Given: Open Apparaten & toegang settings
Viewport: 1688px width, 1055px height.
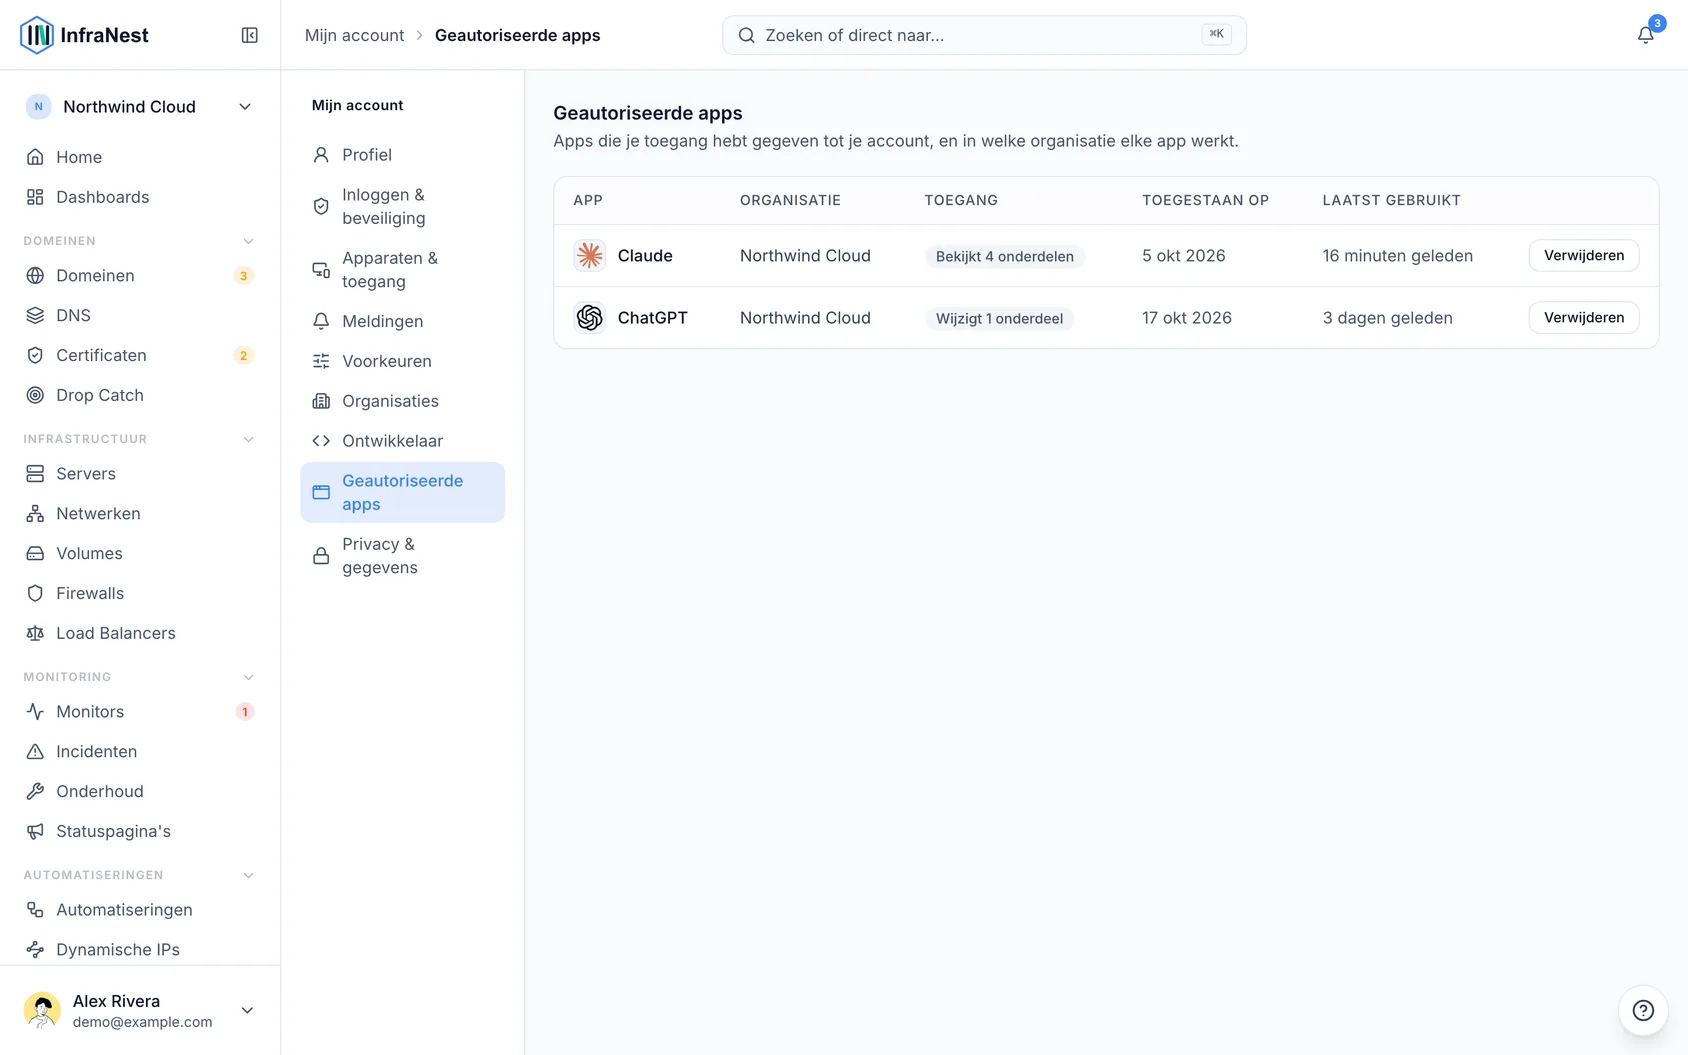Looking at the screenshot, I should 402,270.
